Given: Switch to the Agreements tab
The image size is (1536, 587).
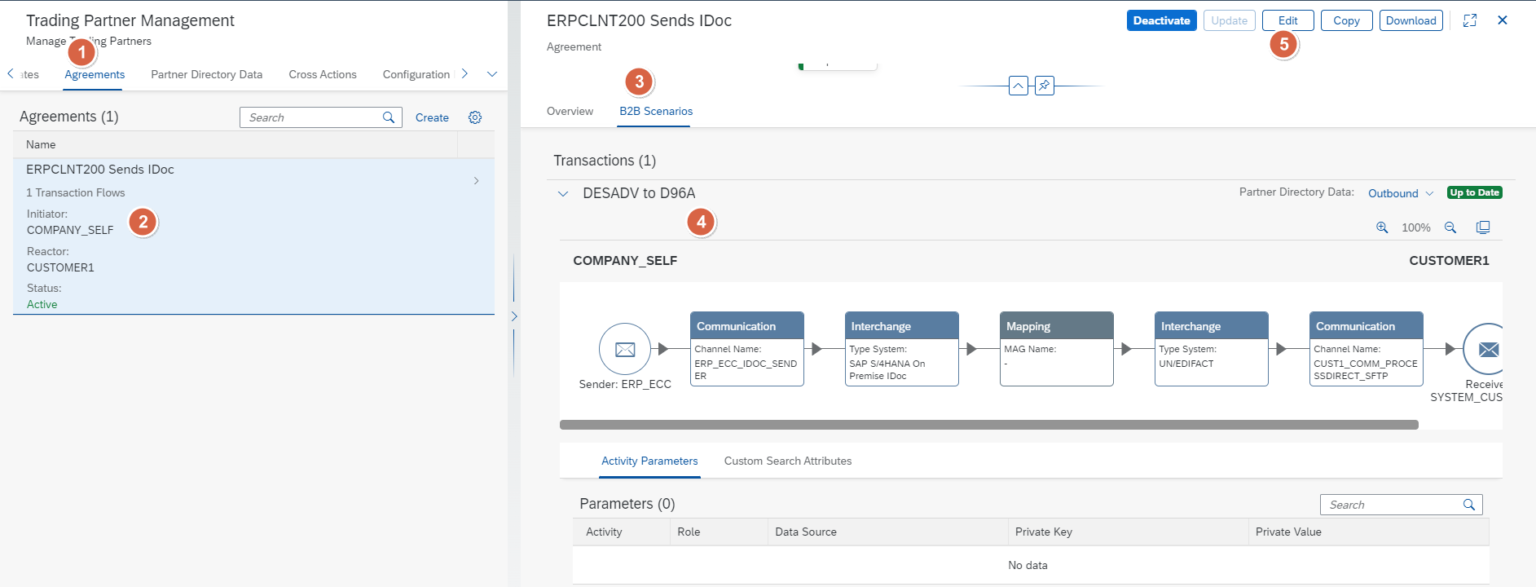Looking at the screenshot, I should tap(95, 75).
